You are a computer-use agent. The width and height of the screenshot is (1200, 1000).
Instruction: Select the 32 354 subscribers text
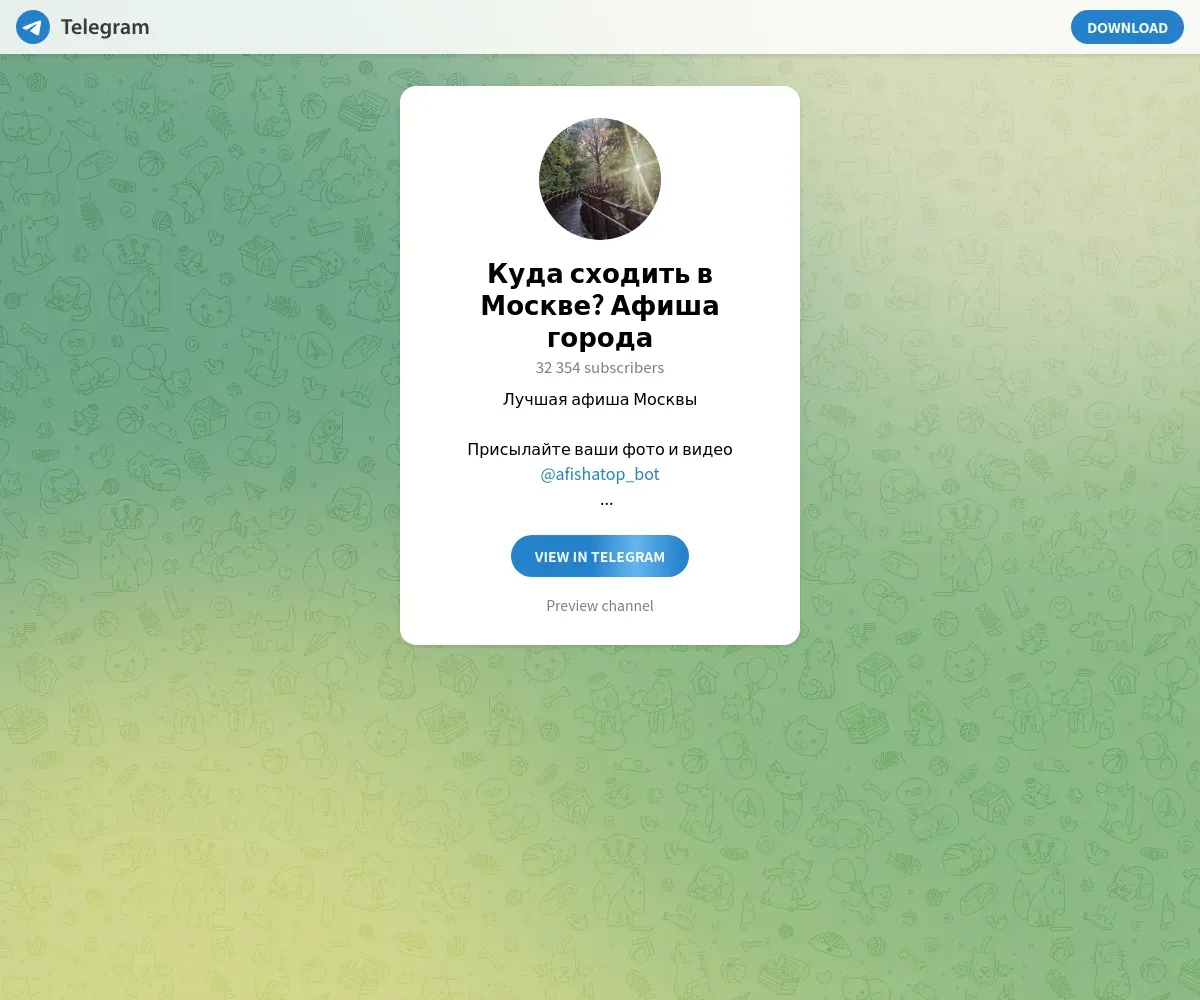pyautogui.click(x=600, y=368)
